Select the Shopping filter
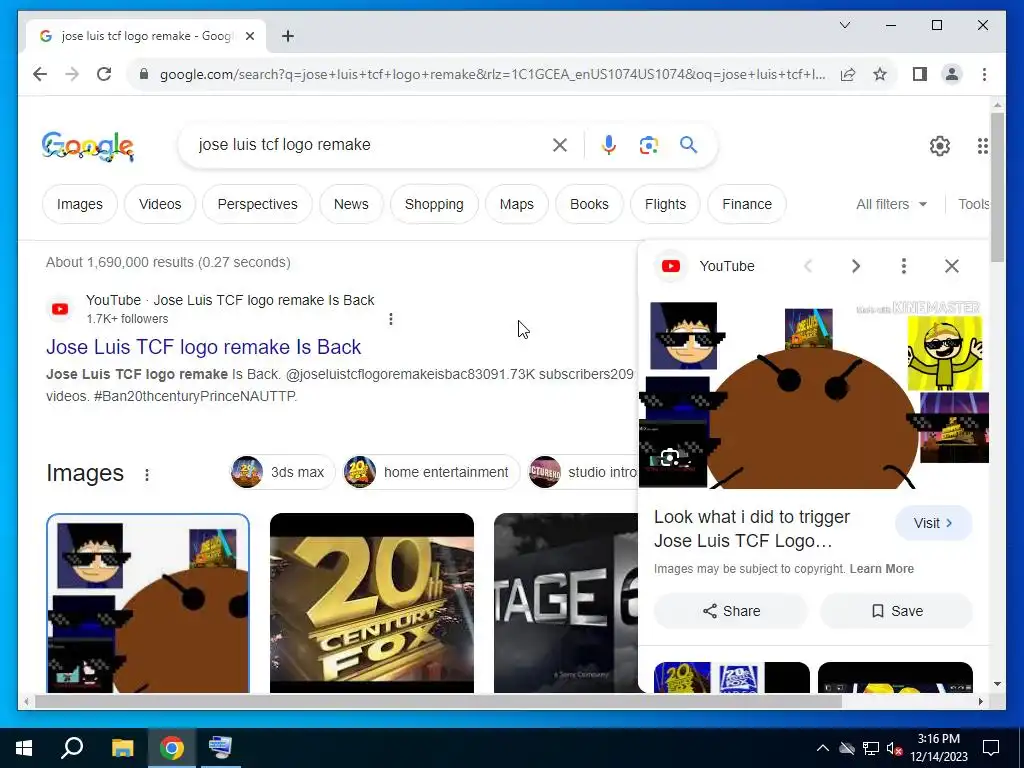This screenshot has width=1024, height=768. [434, 204]
